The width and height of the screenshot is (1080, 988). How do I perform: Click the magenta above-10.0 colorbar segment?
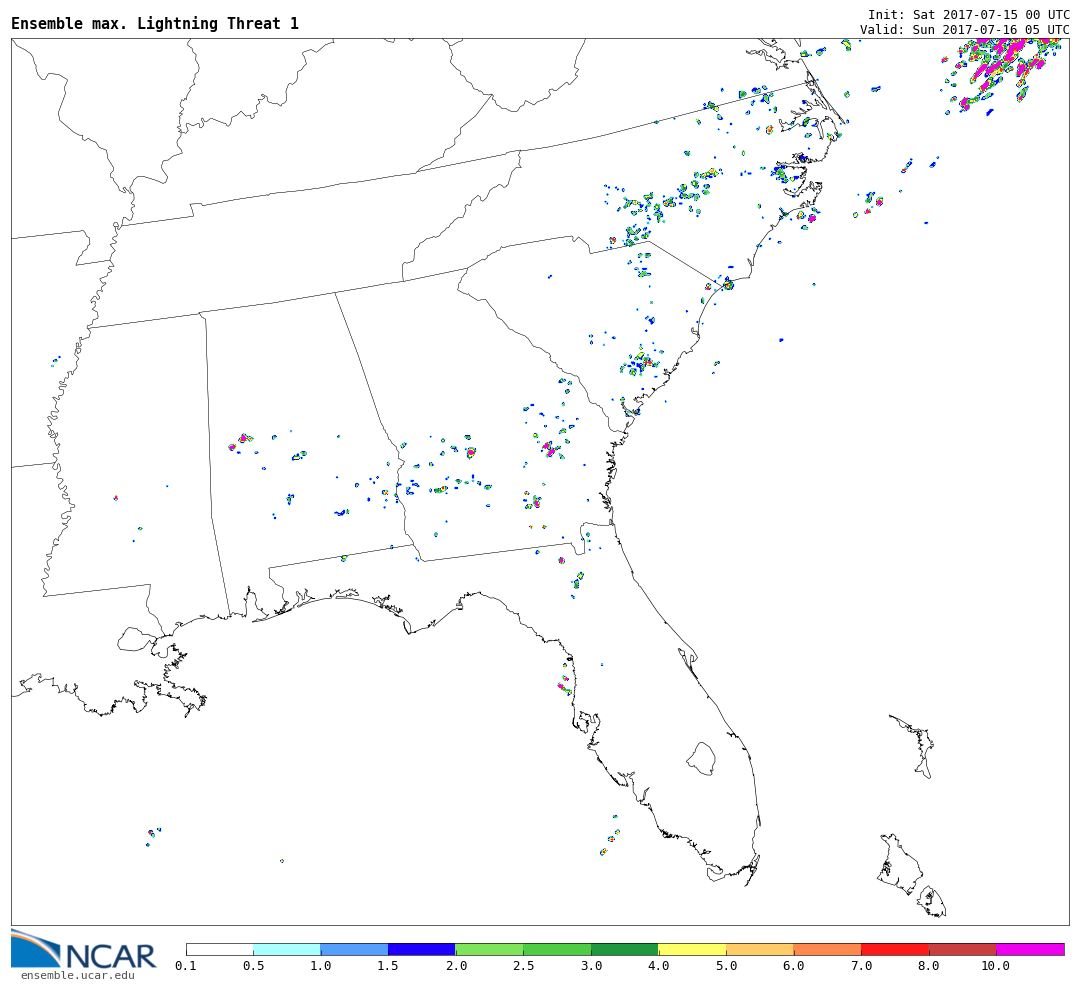pos(1030,949)
